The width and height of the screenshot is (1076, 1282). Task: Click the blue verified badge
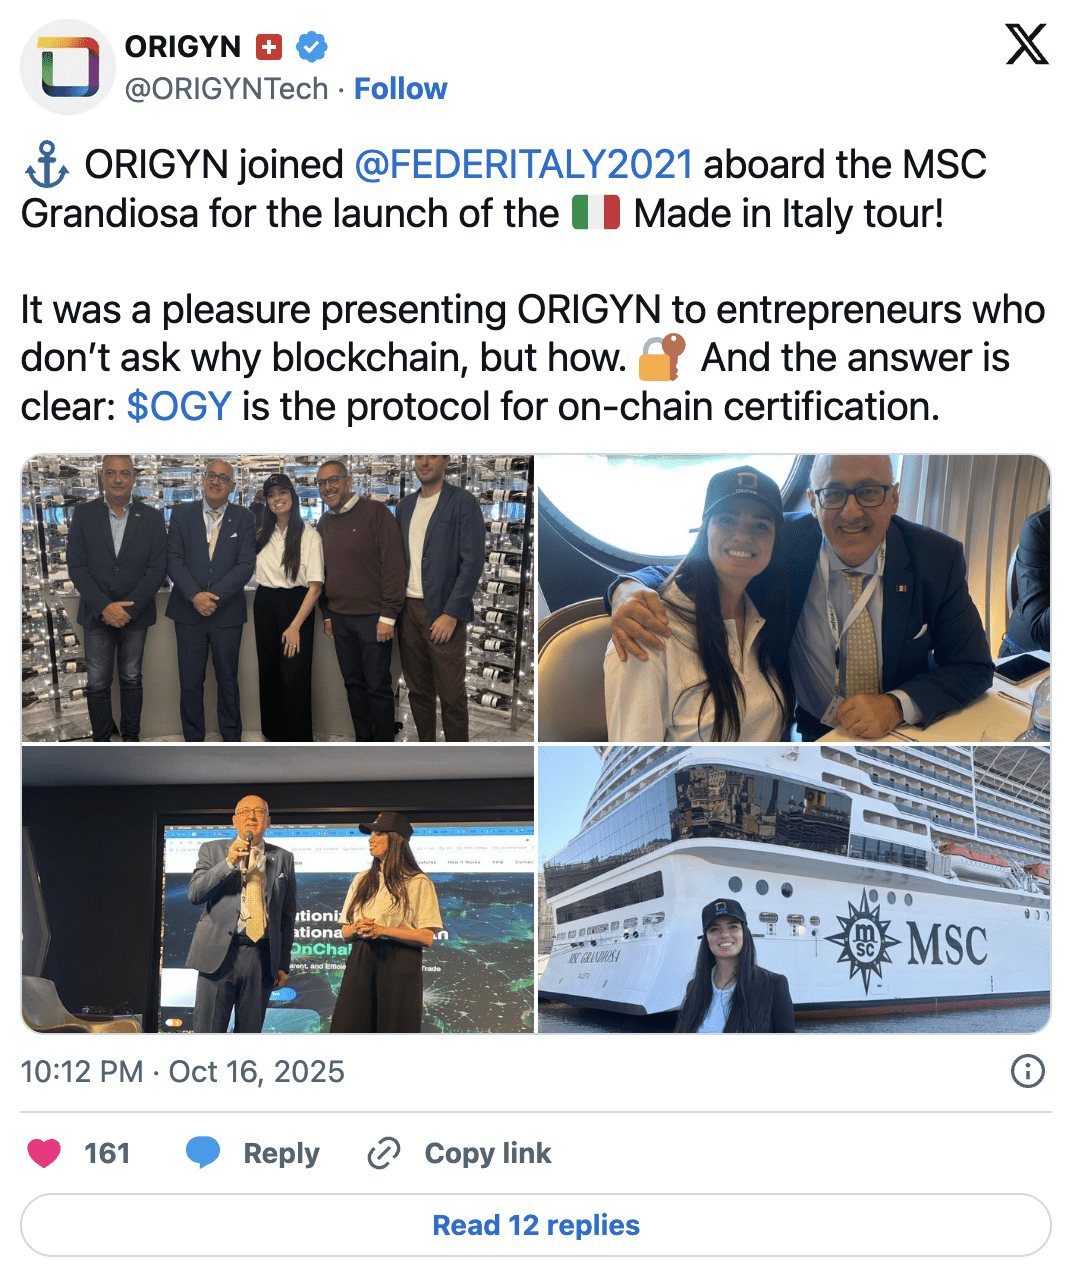(312, 47)
